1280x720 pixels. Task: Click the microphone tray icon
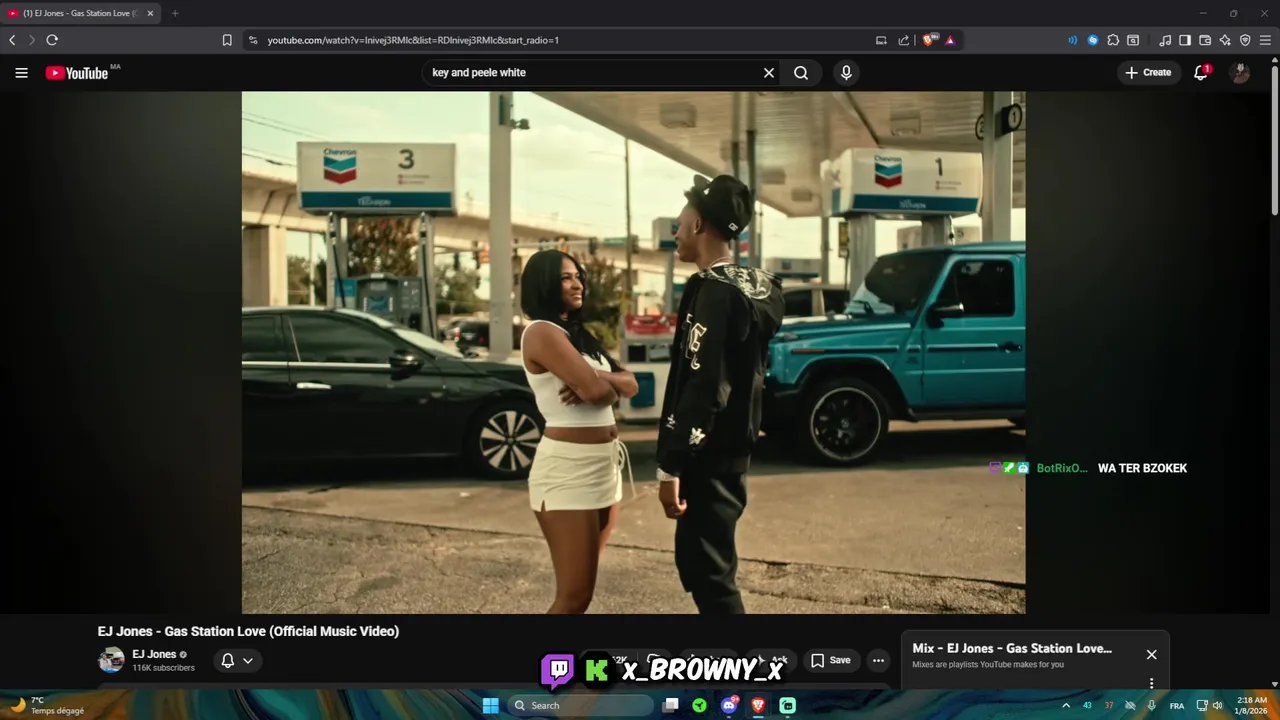[1152, 705]
